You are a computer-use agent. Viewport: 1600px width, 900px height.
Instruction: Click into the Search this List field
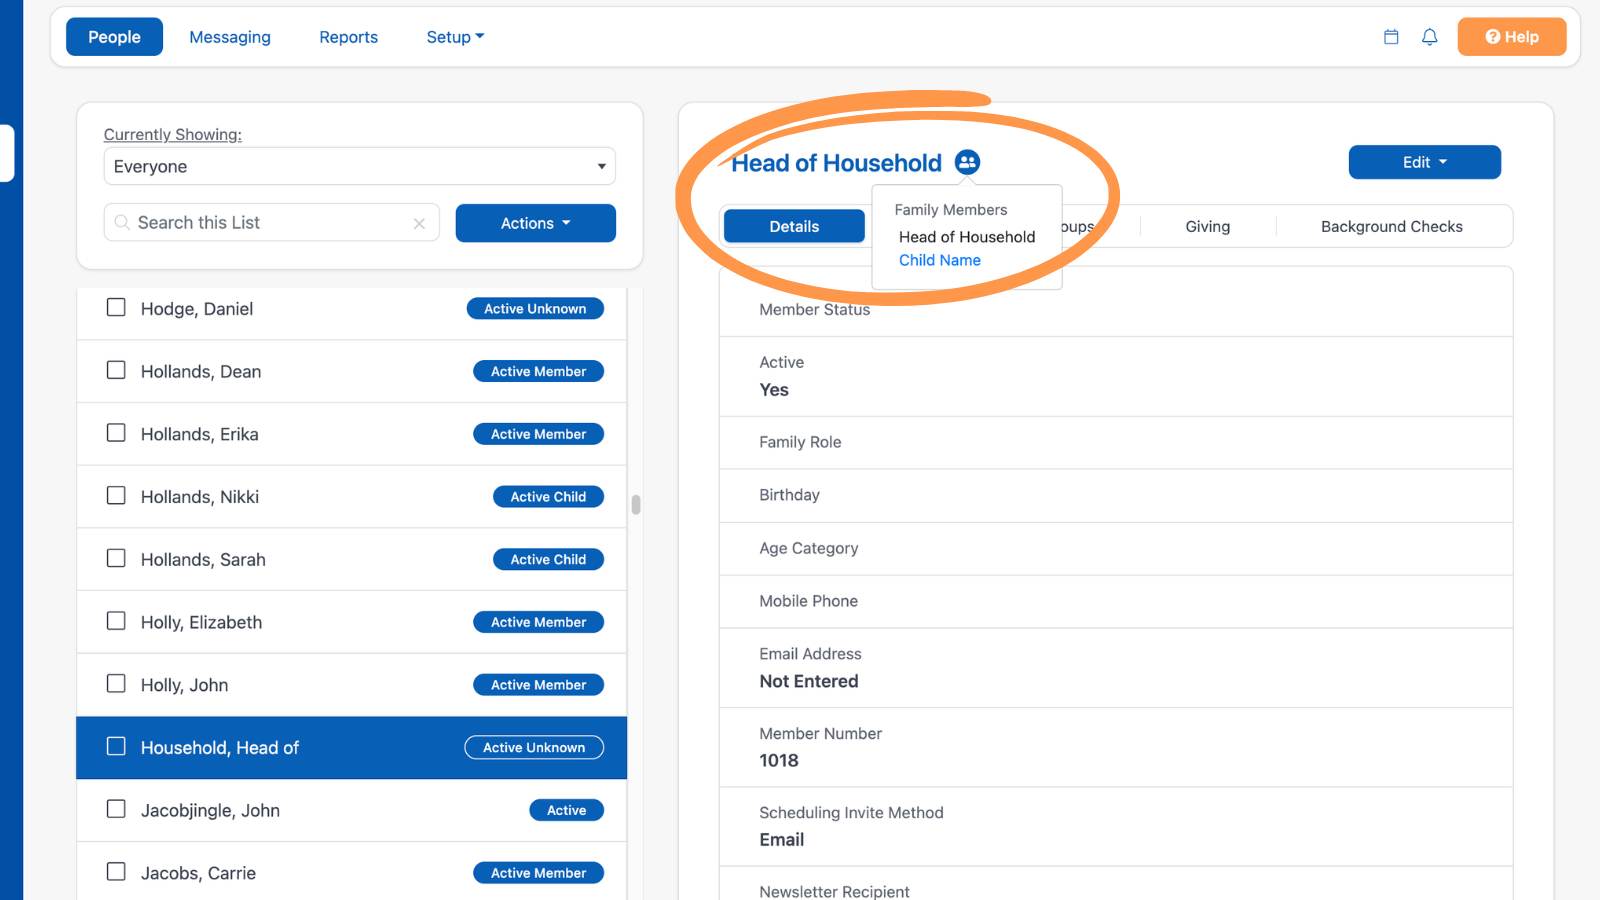(270, 223)
